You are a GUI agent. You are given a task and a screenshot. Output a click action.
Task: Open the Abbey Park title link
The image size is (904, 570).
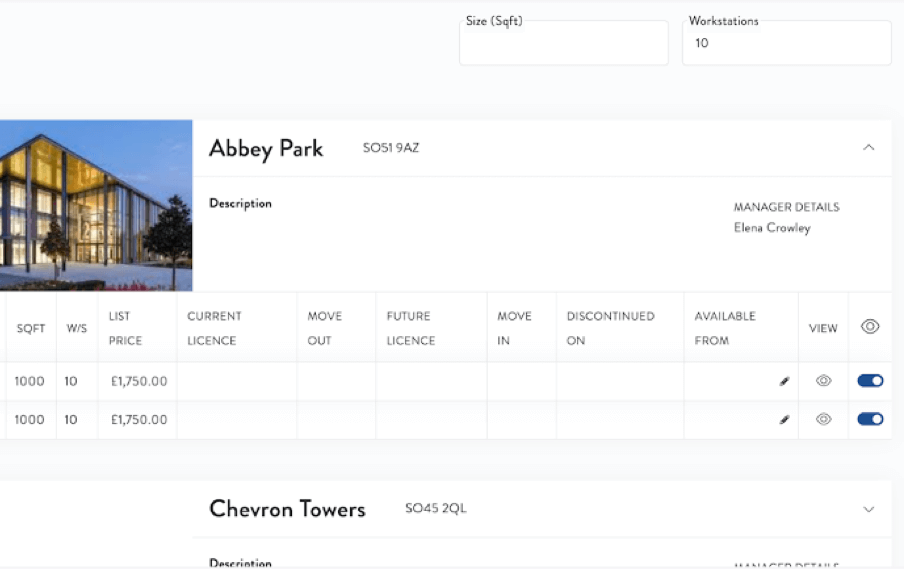pyautogui.click(x=266, y=149)
